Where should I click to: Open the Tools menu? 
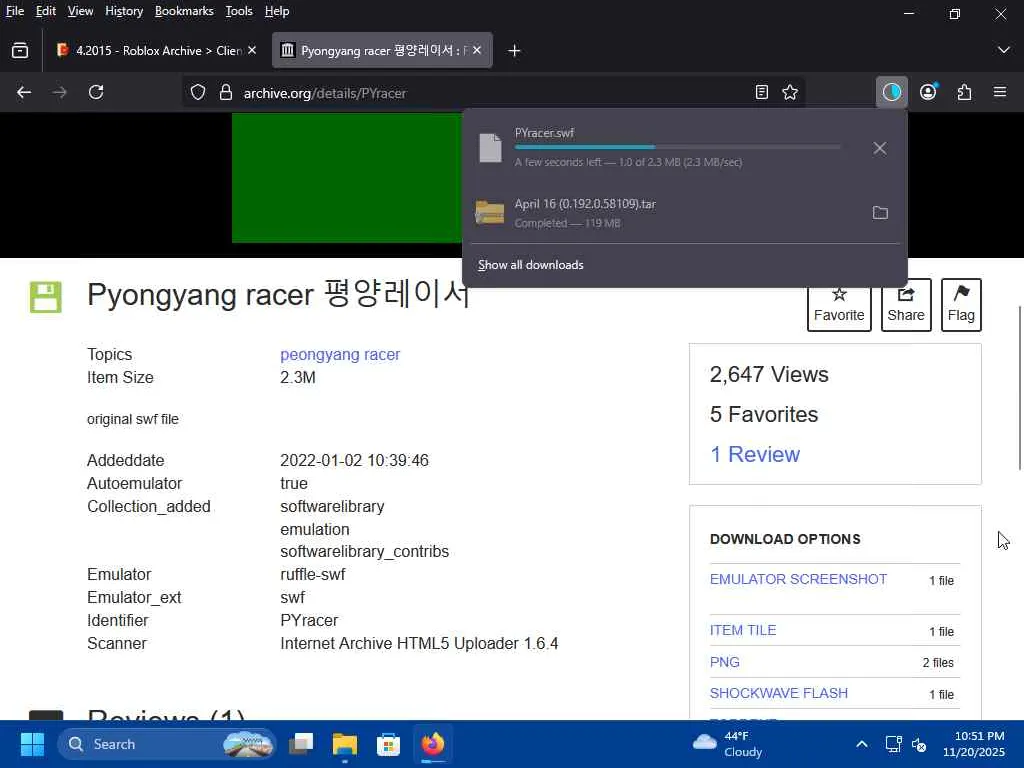coord(239,11)
